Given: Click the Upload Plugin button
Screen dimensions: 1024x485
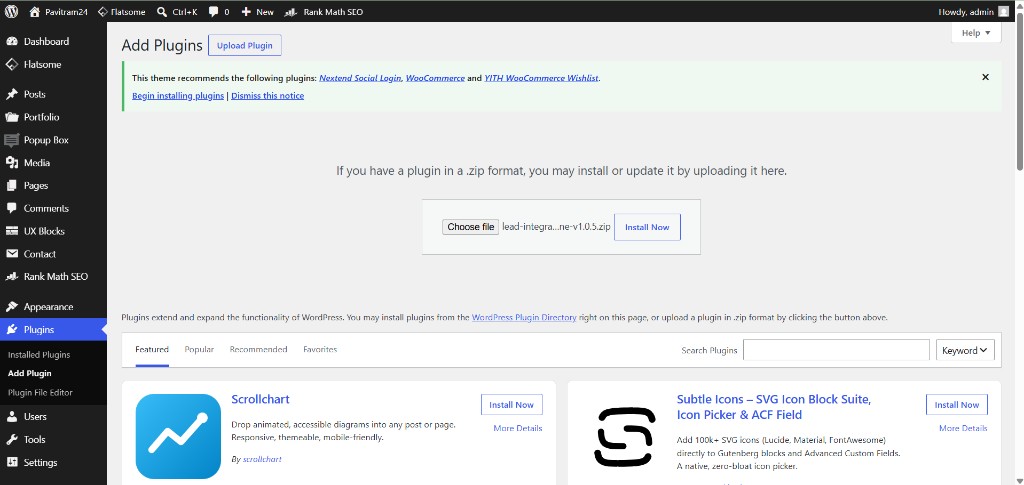Looking at the screenshot, I should point(245,45).
